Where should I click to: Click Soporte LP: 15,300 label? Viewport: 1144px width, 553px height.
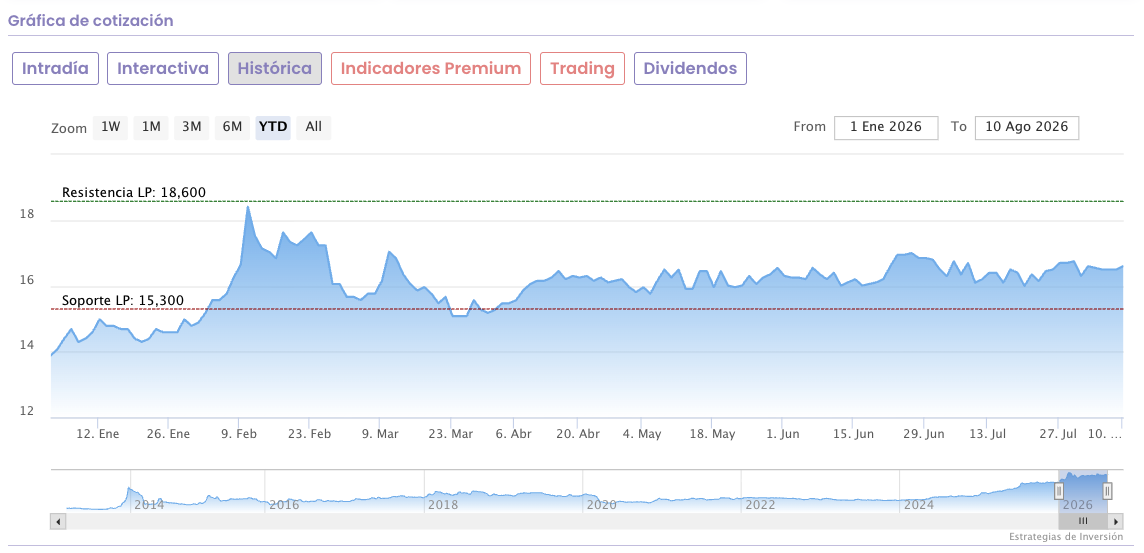(123, 301)
